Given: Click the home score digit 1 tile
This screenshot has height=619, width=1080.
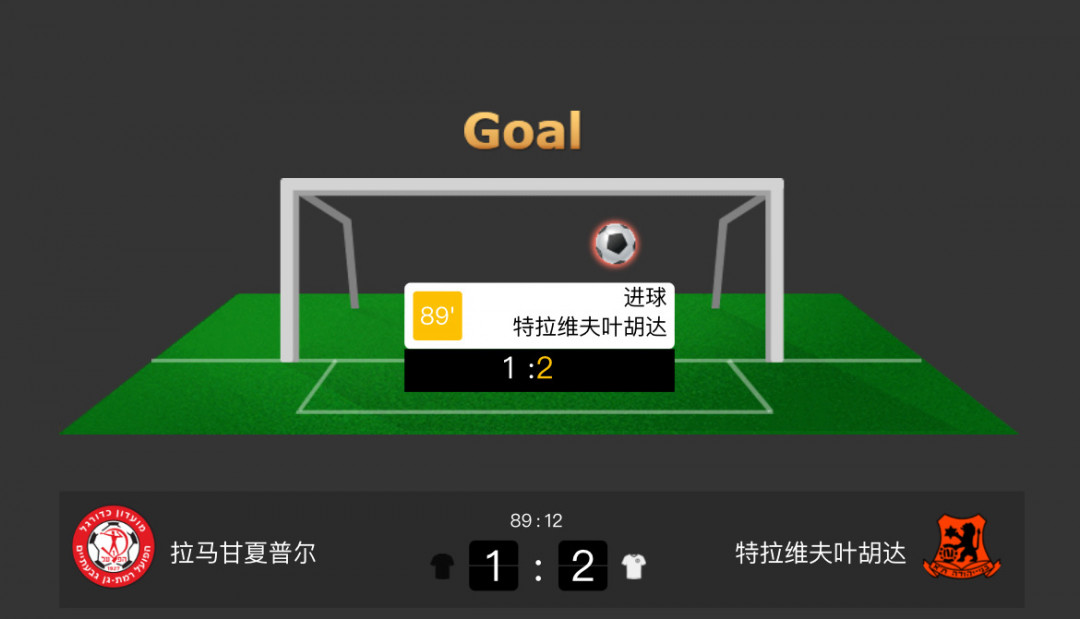Looking at the screenshot, I should tap(493, 566).
